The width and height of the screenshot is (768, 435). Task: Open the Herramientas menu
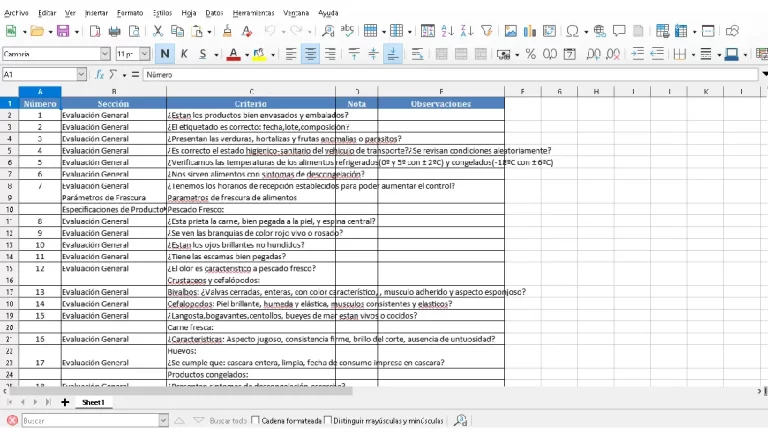253,13
